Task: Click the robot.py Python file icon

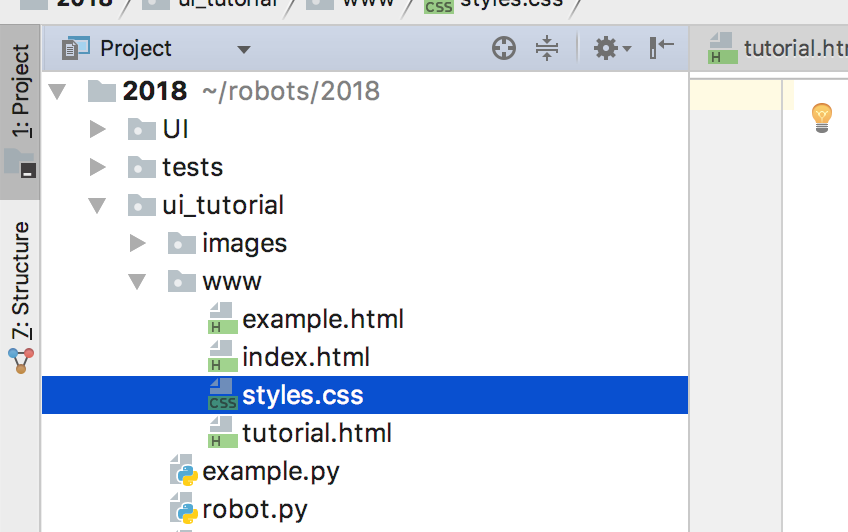Action: pos(184,508)
